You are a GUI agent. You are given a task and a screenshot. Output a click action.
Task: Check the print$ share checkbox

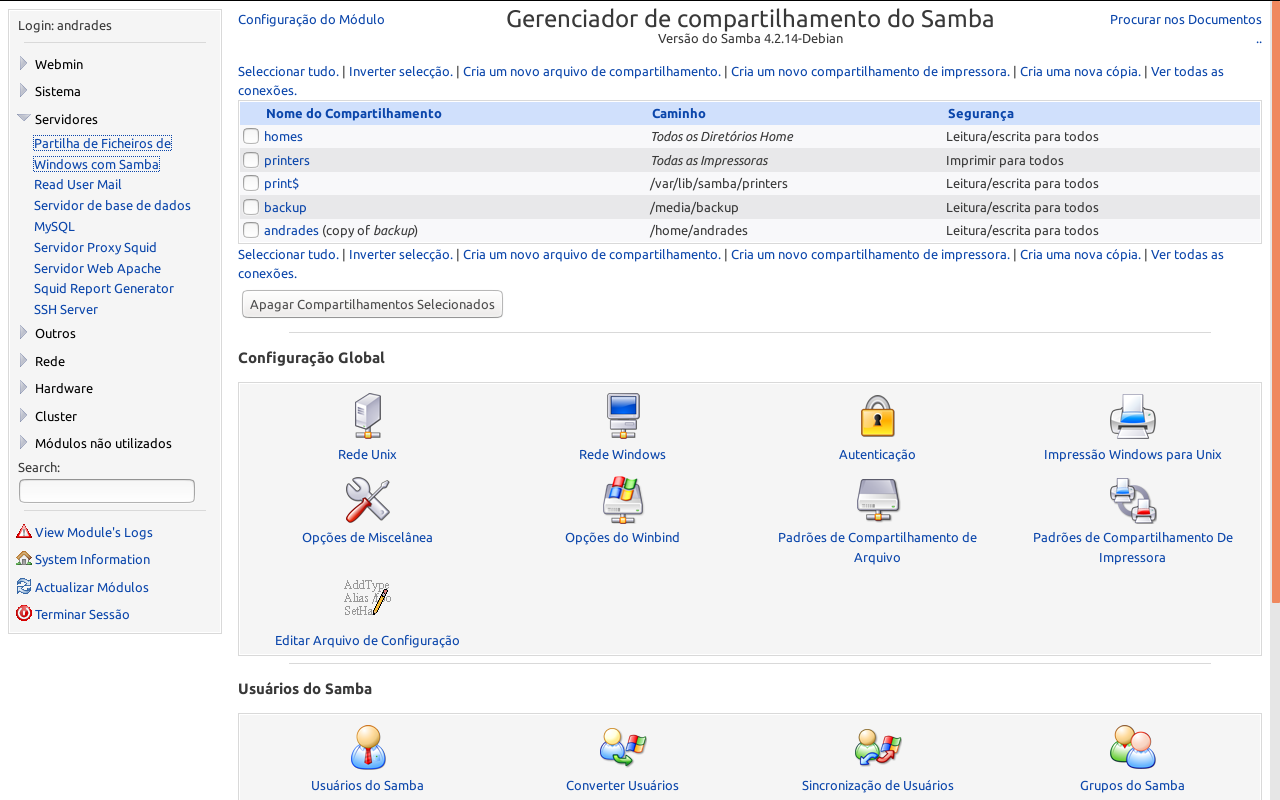tap(251, 183)
